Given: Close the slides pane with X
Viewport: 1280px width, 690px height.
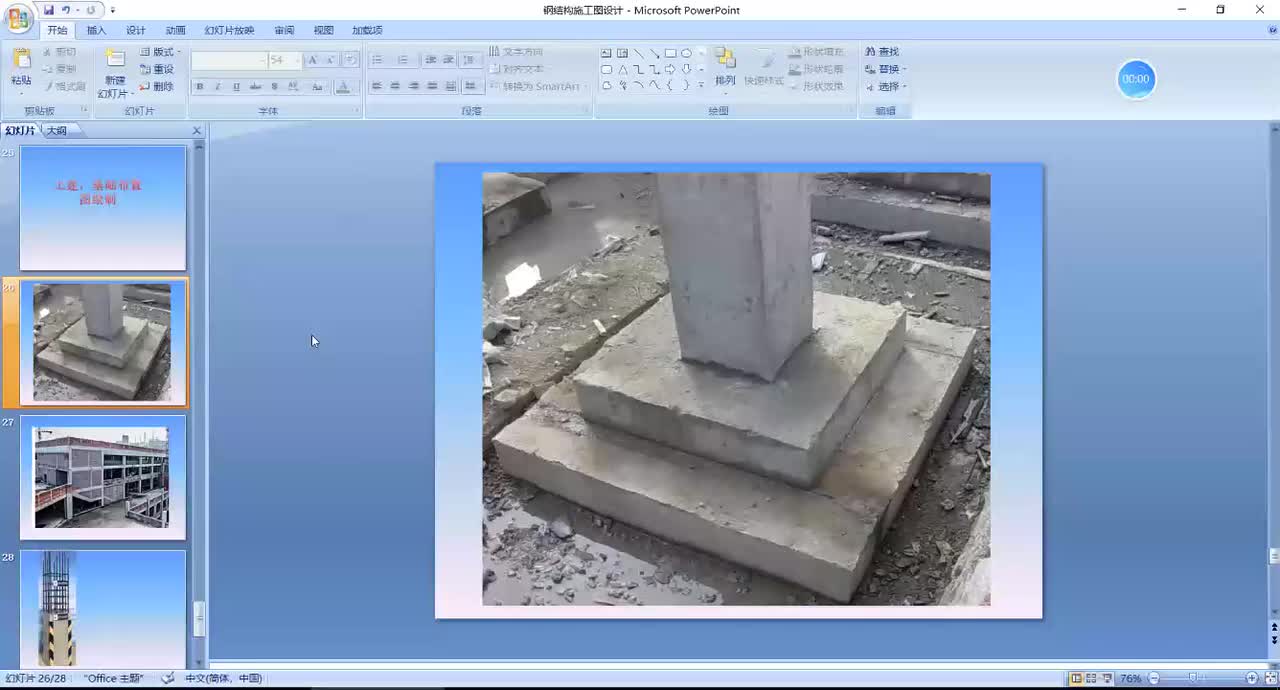Looking at the screenshot, I should click(x=197, y=131).
